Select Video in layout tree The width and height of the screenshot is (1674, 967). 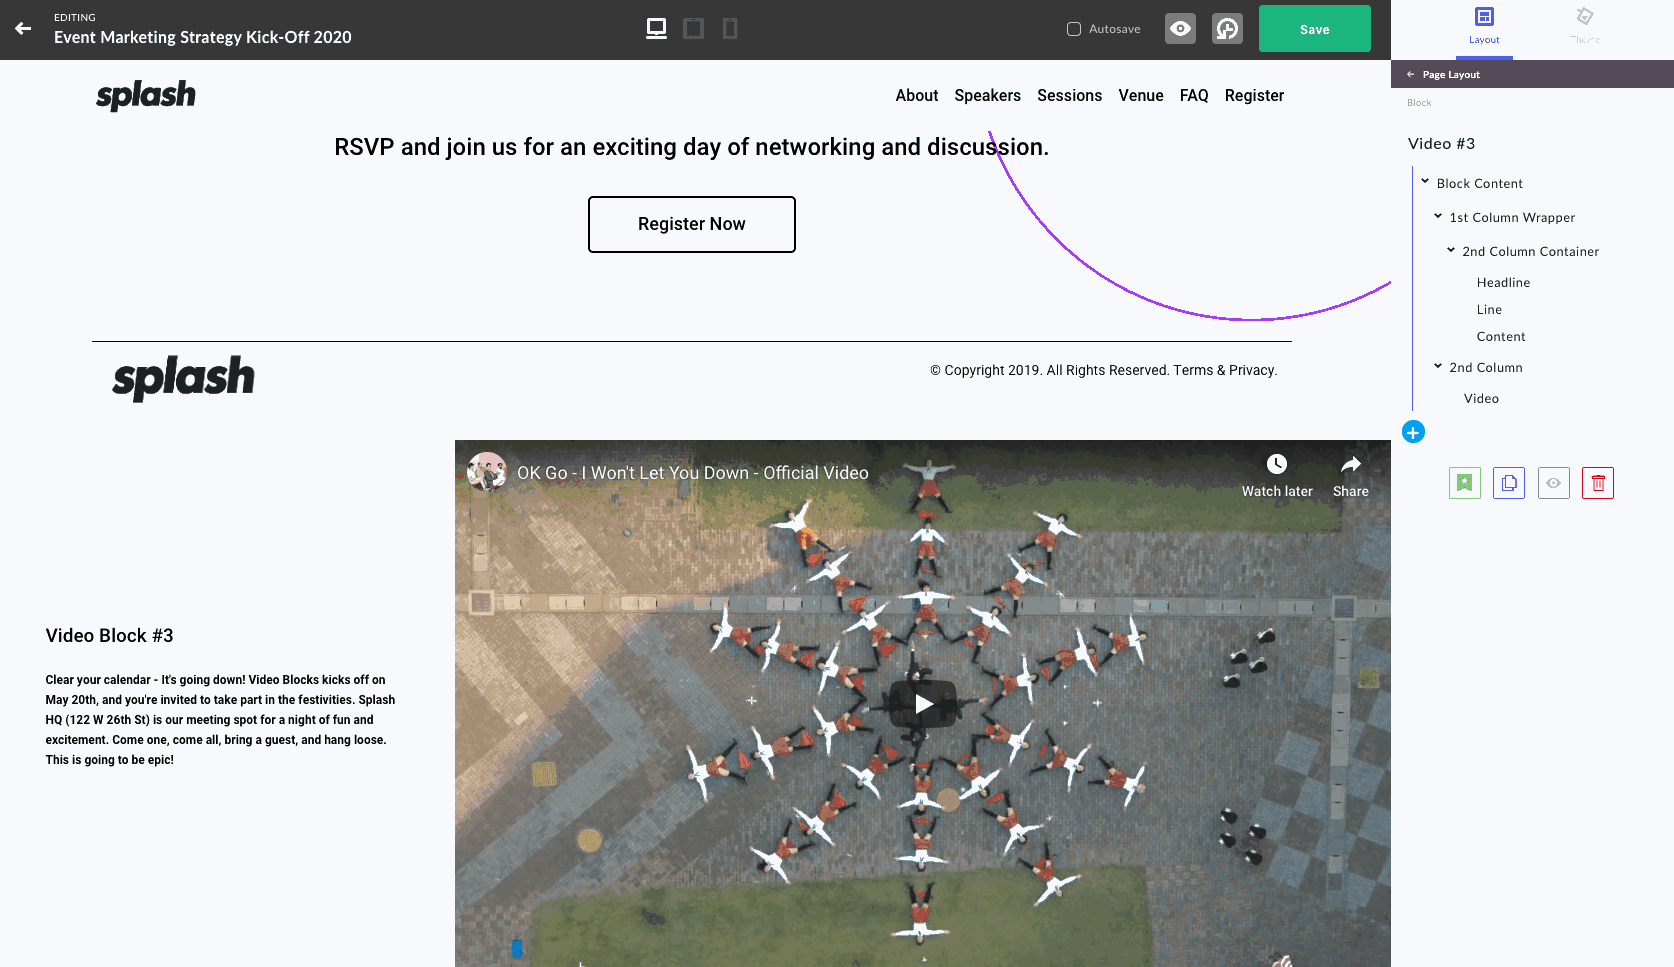click(1481, 399)
